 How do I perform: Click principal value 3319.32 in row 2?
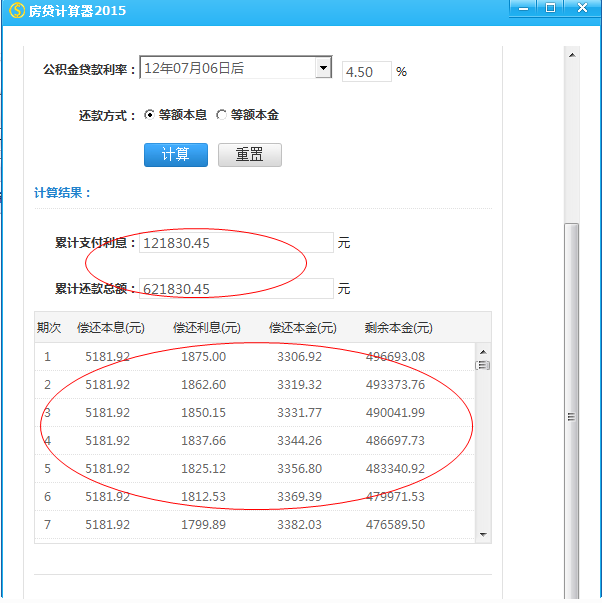click(x=299, y=385)
